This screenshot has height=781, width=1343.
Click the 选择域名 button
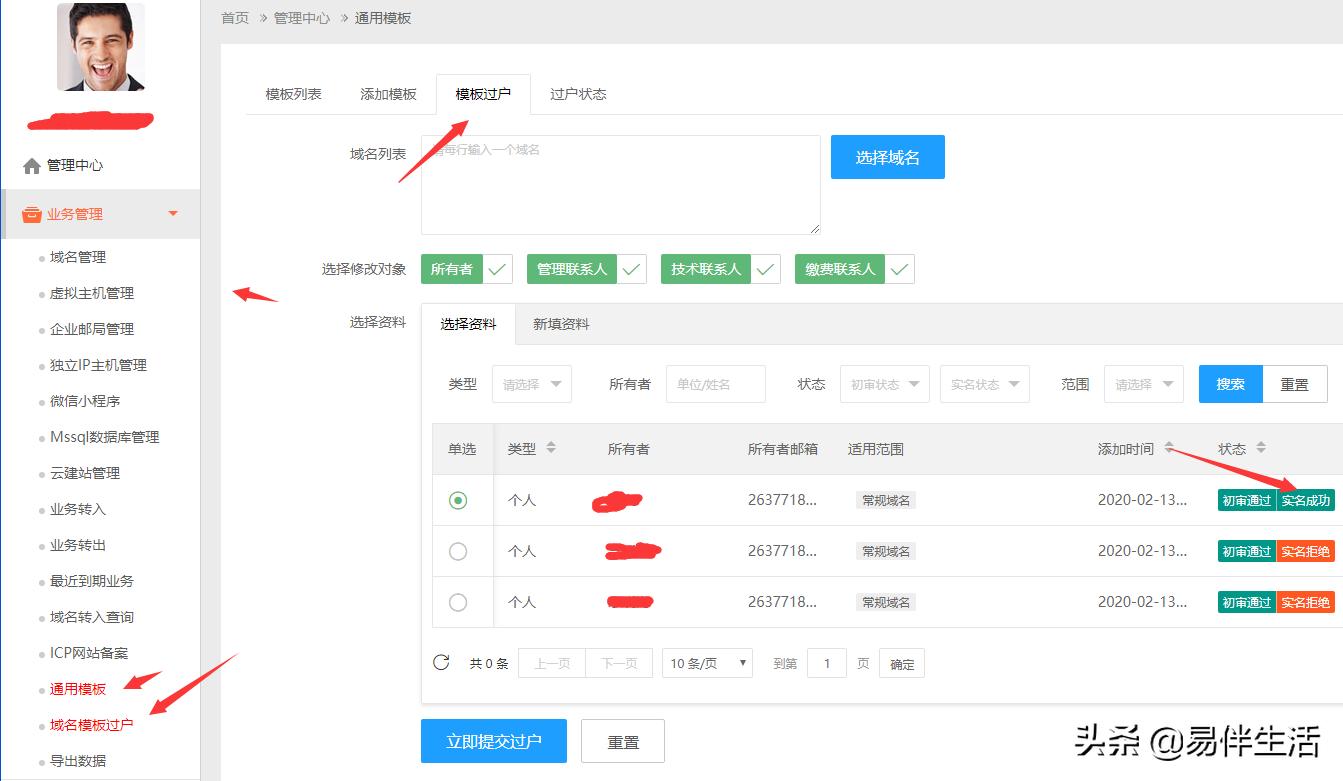click(x=887, y=156)
